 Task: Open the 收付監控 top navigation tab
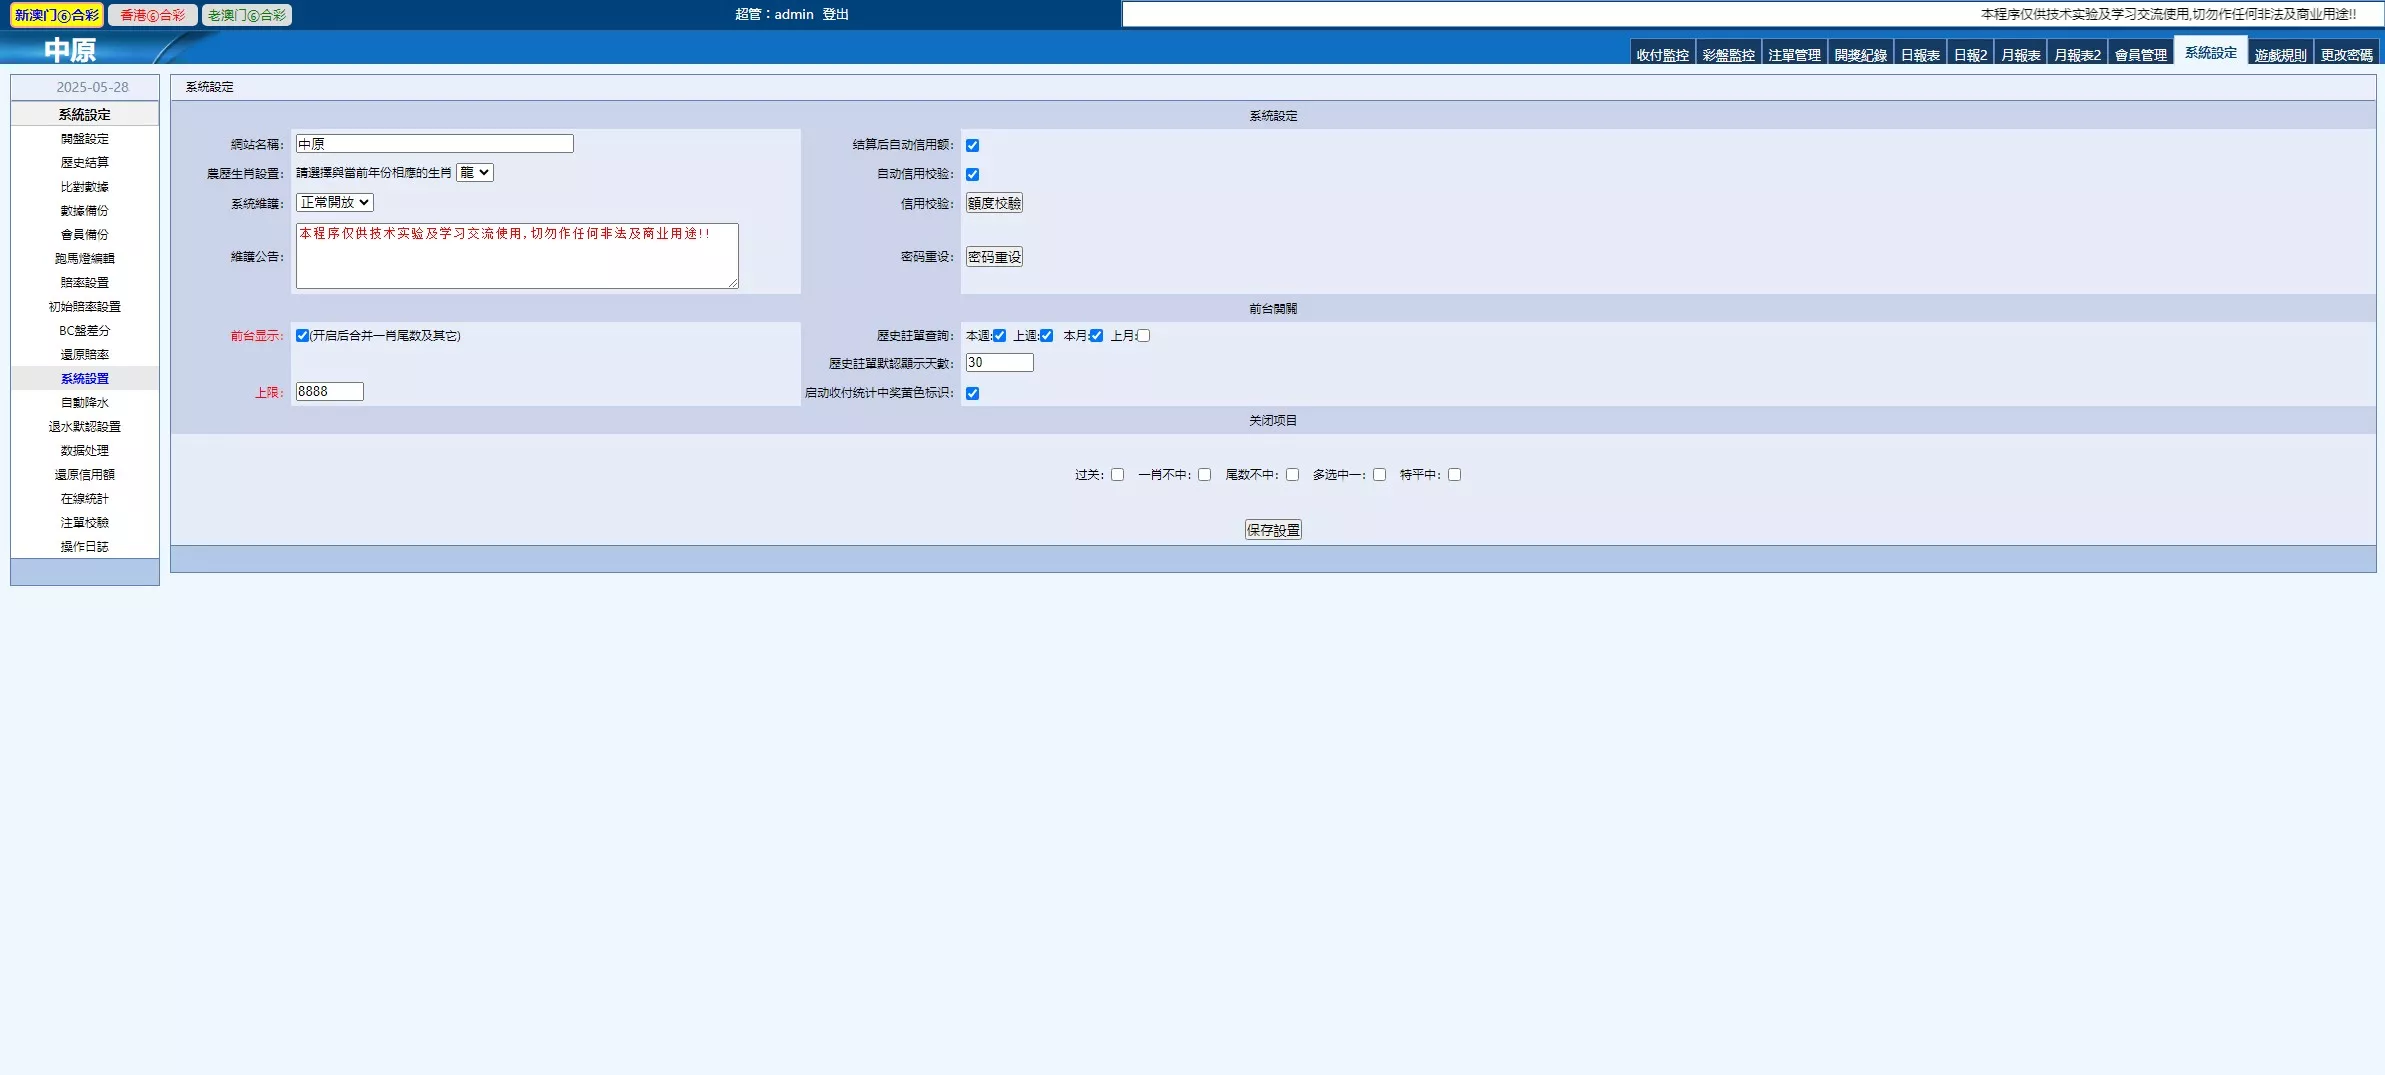click(1662, 55)
